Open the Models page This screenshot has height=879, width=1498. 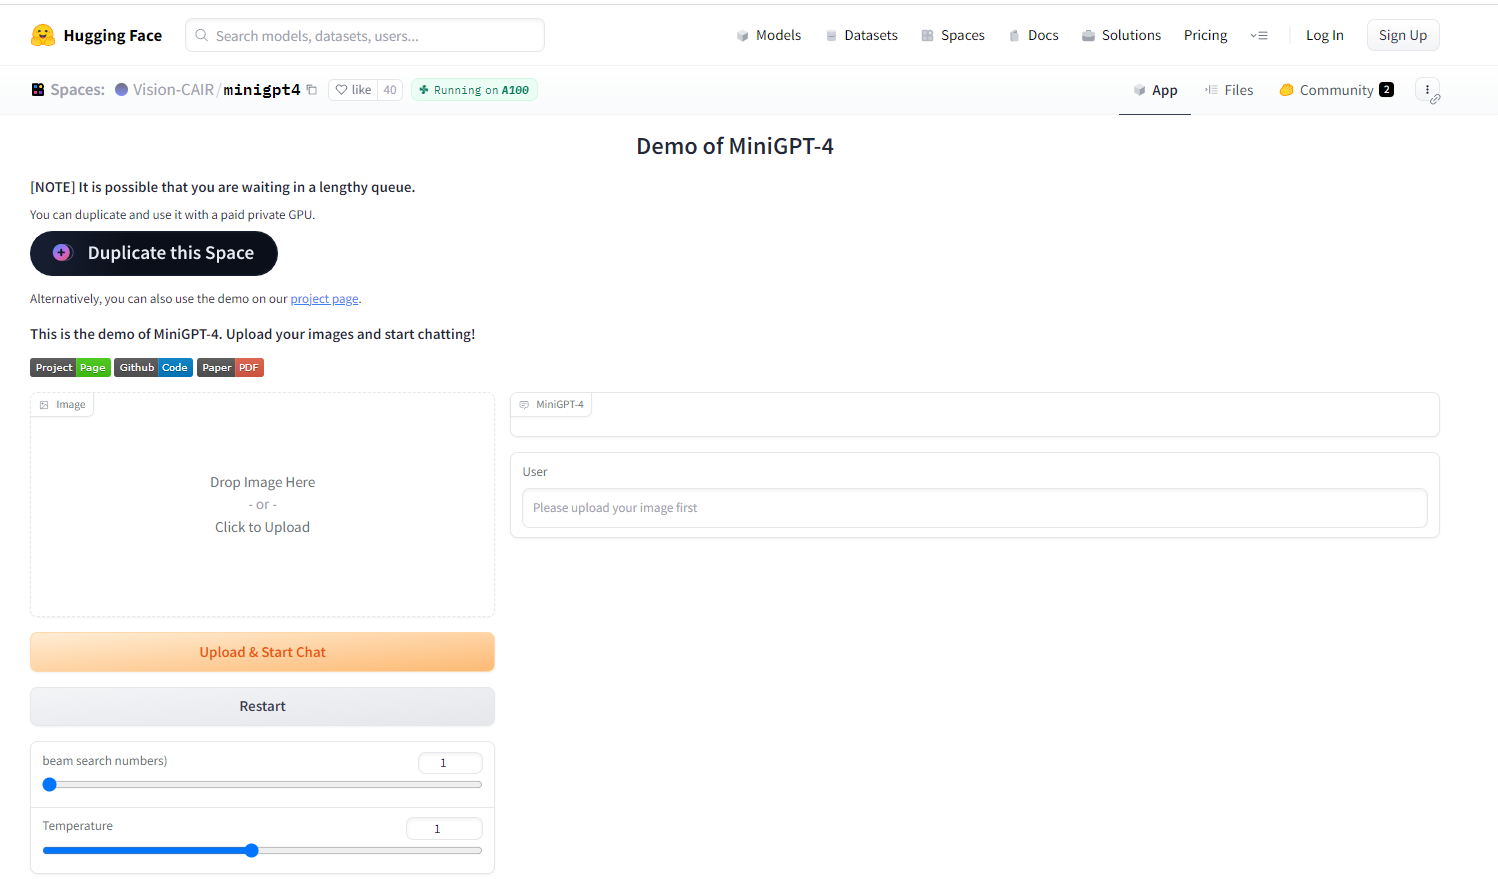click(768, 35)
